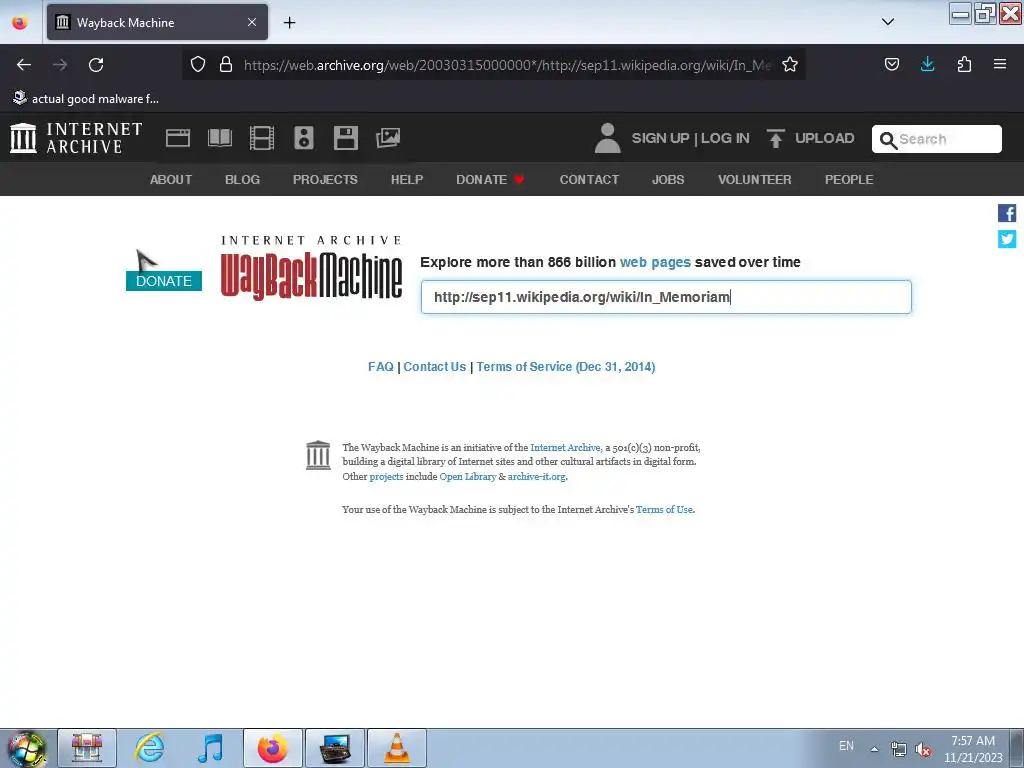Viewport: 1024px width, 768px height.
Task: Share page via Twitter icon
Action: point(1006,239)
